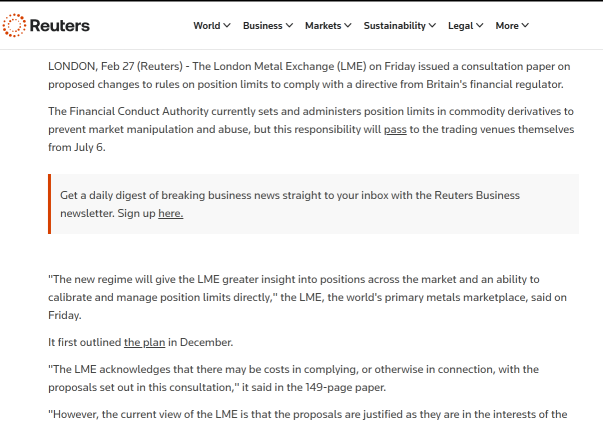Expand the More chevron arrow
Image resolution: width=603 pixels, height=422 pixels.
[525, 25]
